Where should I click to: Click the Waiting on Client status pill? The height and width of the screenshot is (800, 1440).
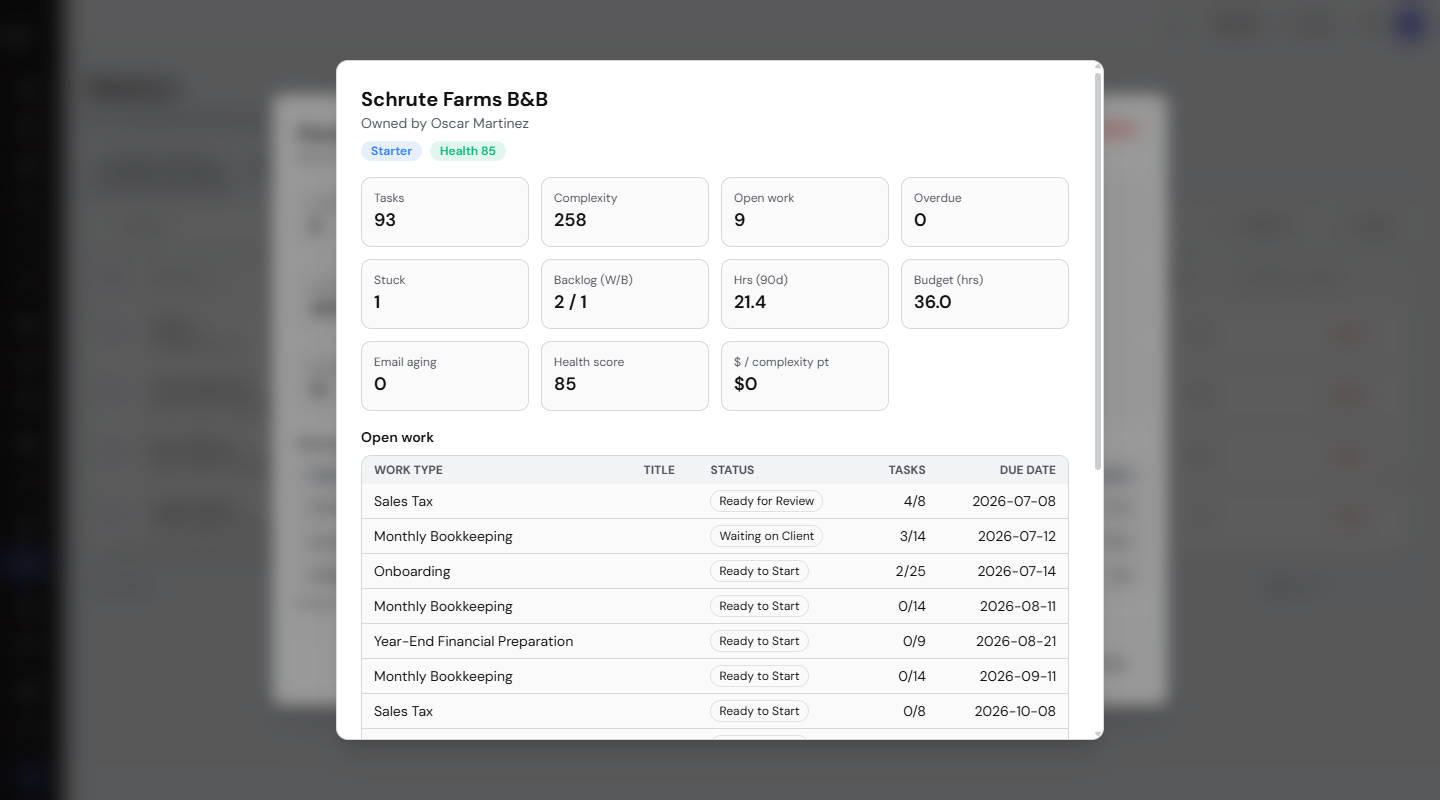tap(766, 536)
